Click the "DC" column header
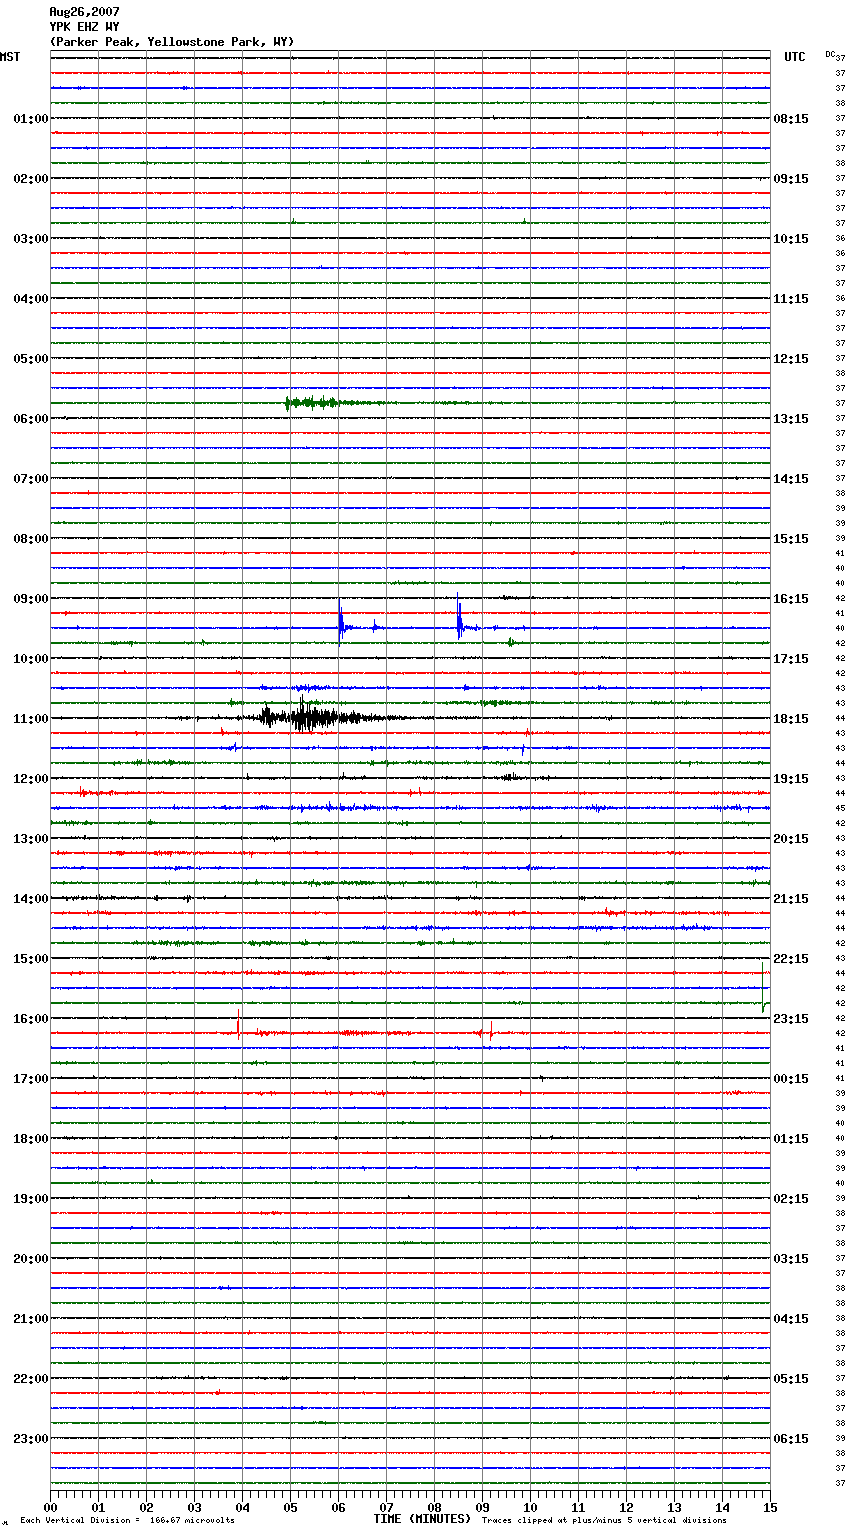 tap(830, 54)
